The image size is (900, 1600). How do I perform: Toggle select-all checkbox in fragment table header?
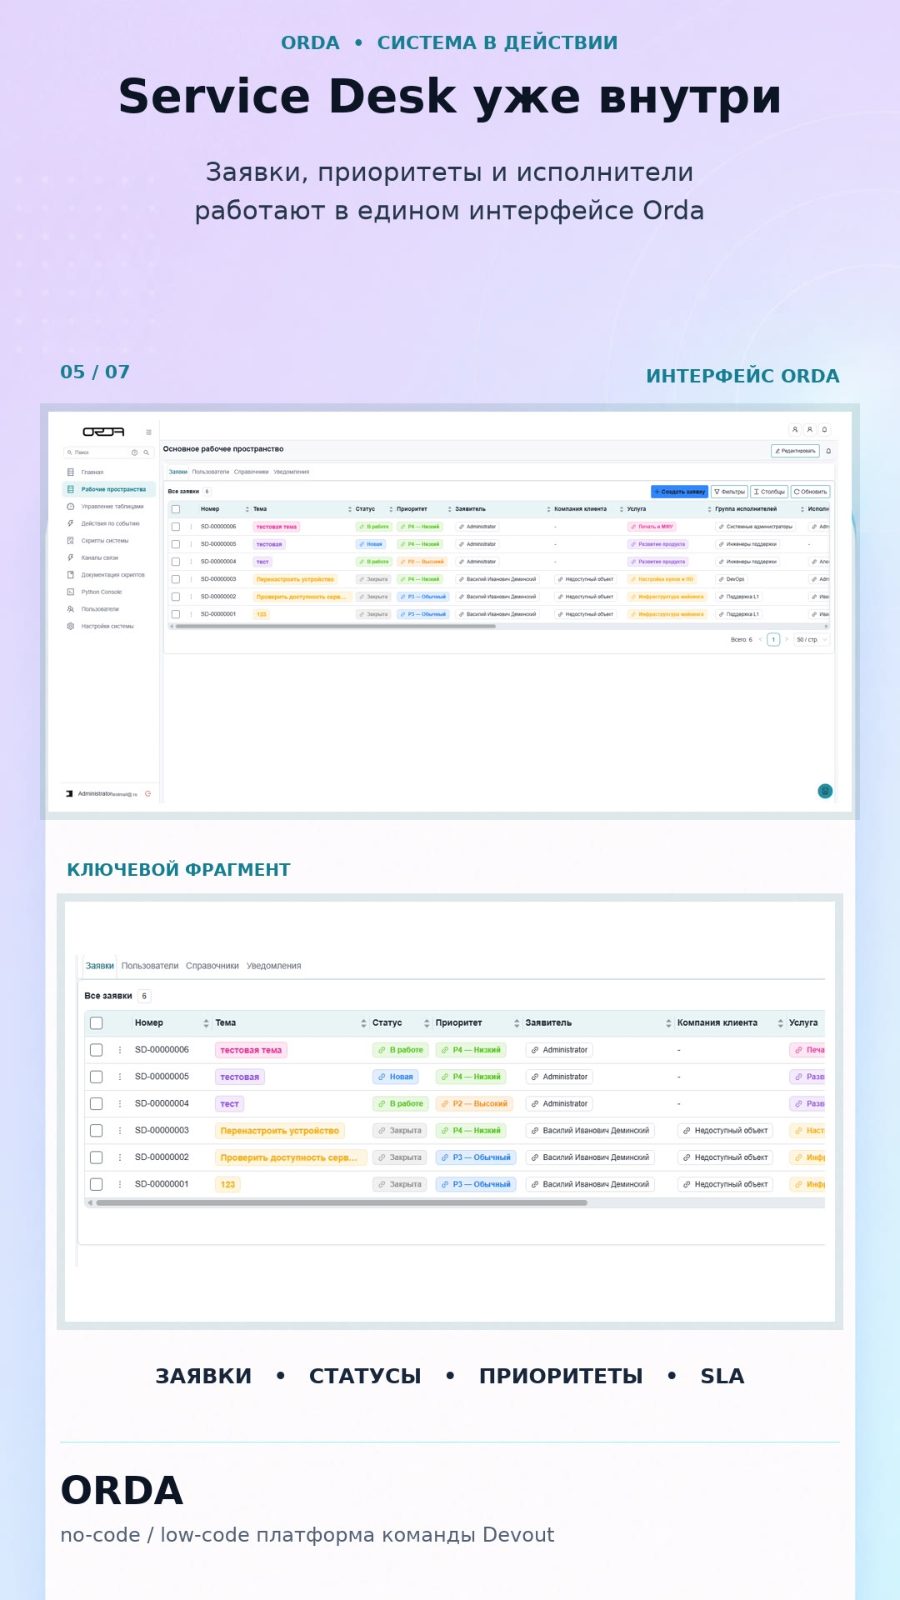(96, 1023)
